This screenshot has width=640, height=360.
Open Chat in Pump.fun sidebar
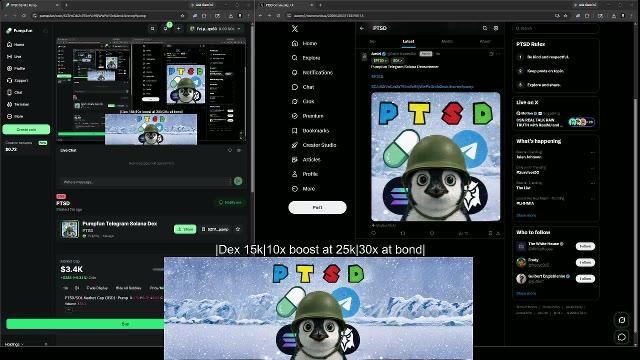click(15, 92)
